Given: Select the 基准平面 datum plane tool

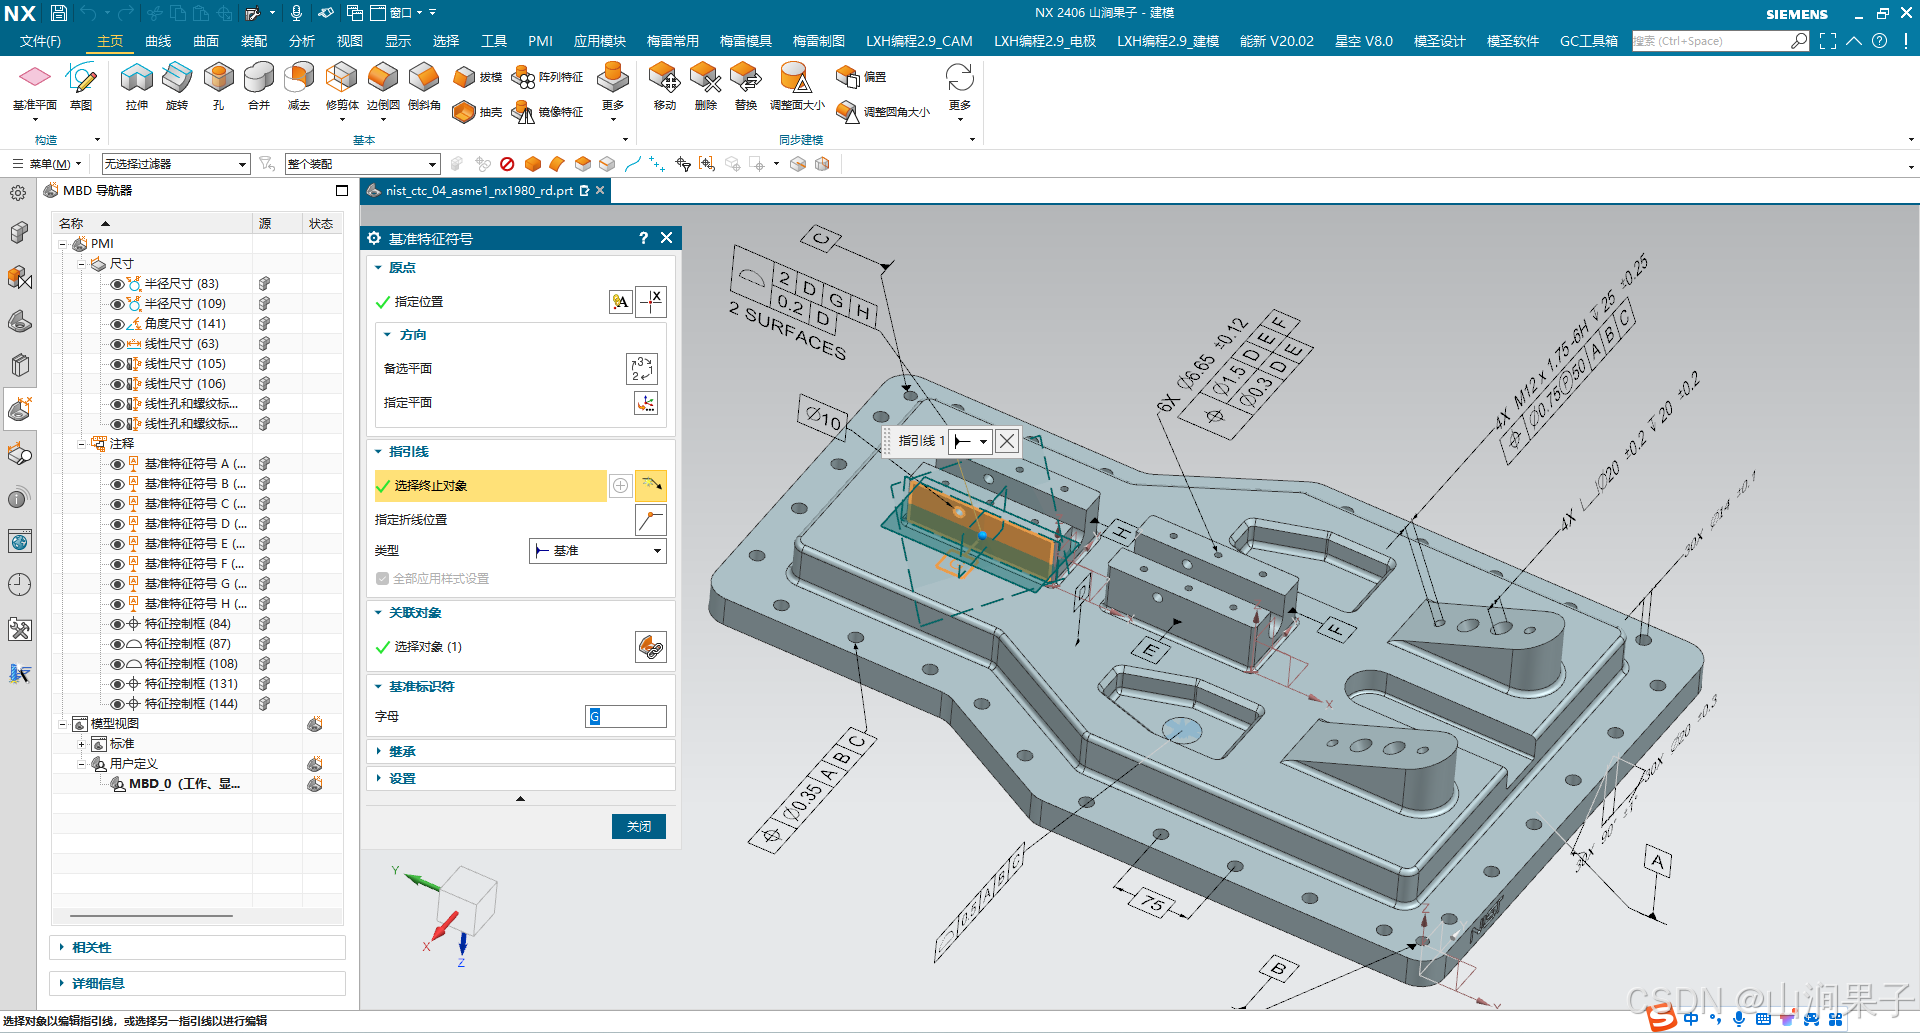Looking at the screenshot, I should tap(35, 86).
